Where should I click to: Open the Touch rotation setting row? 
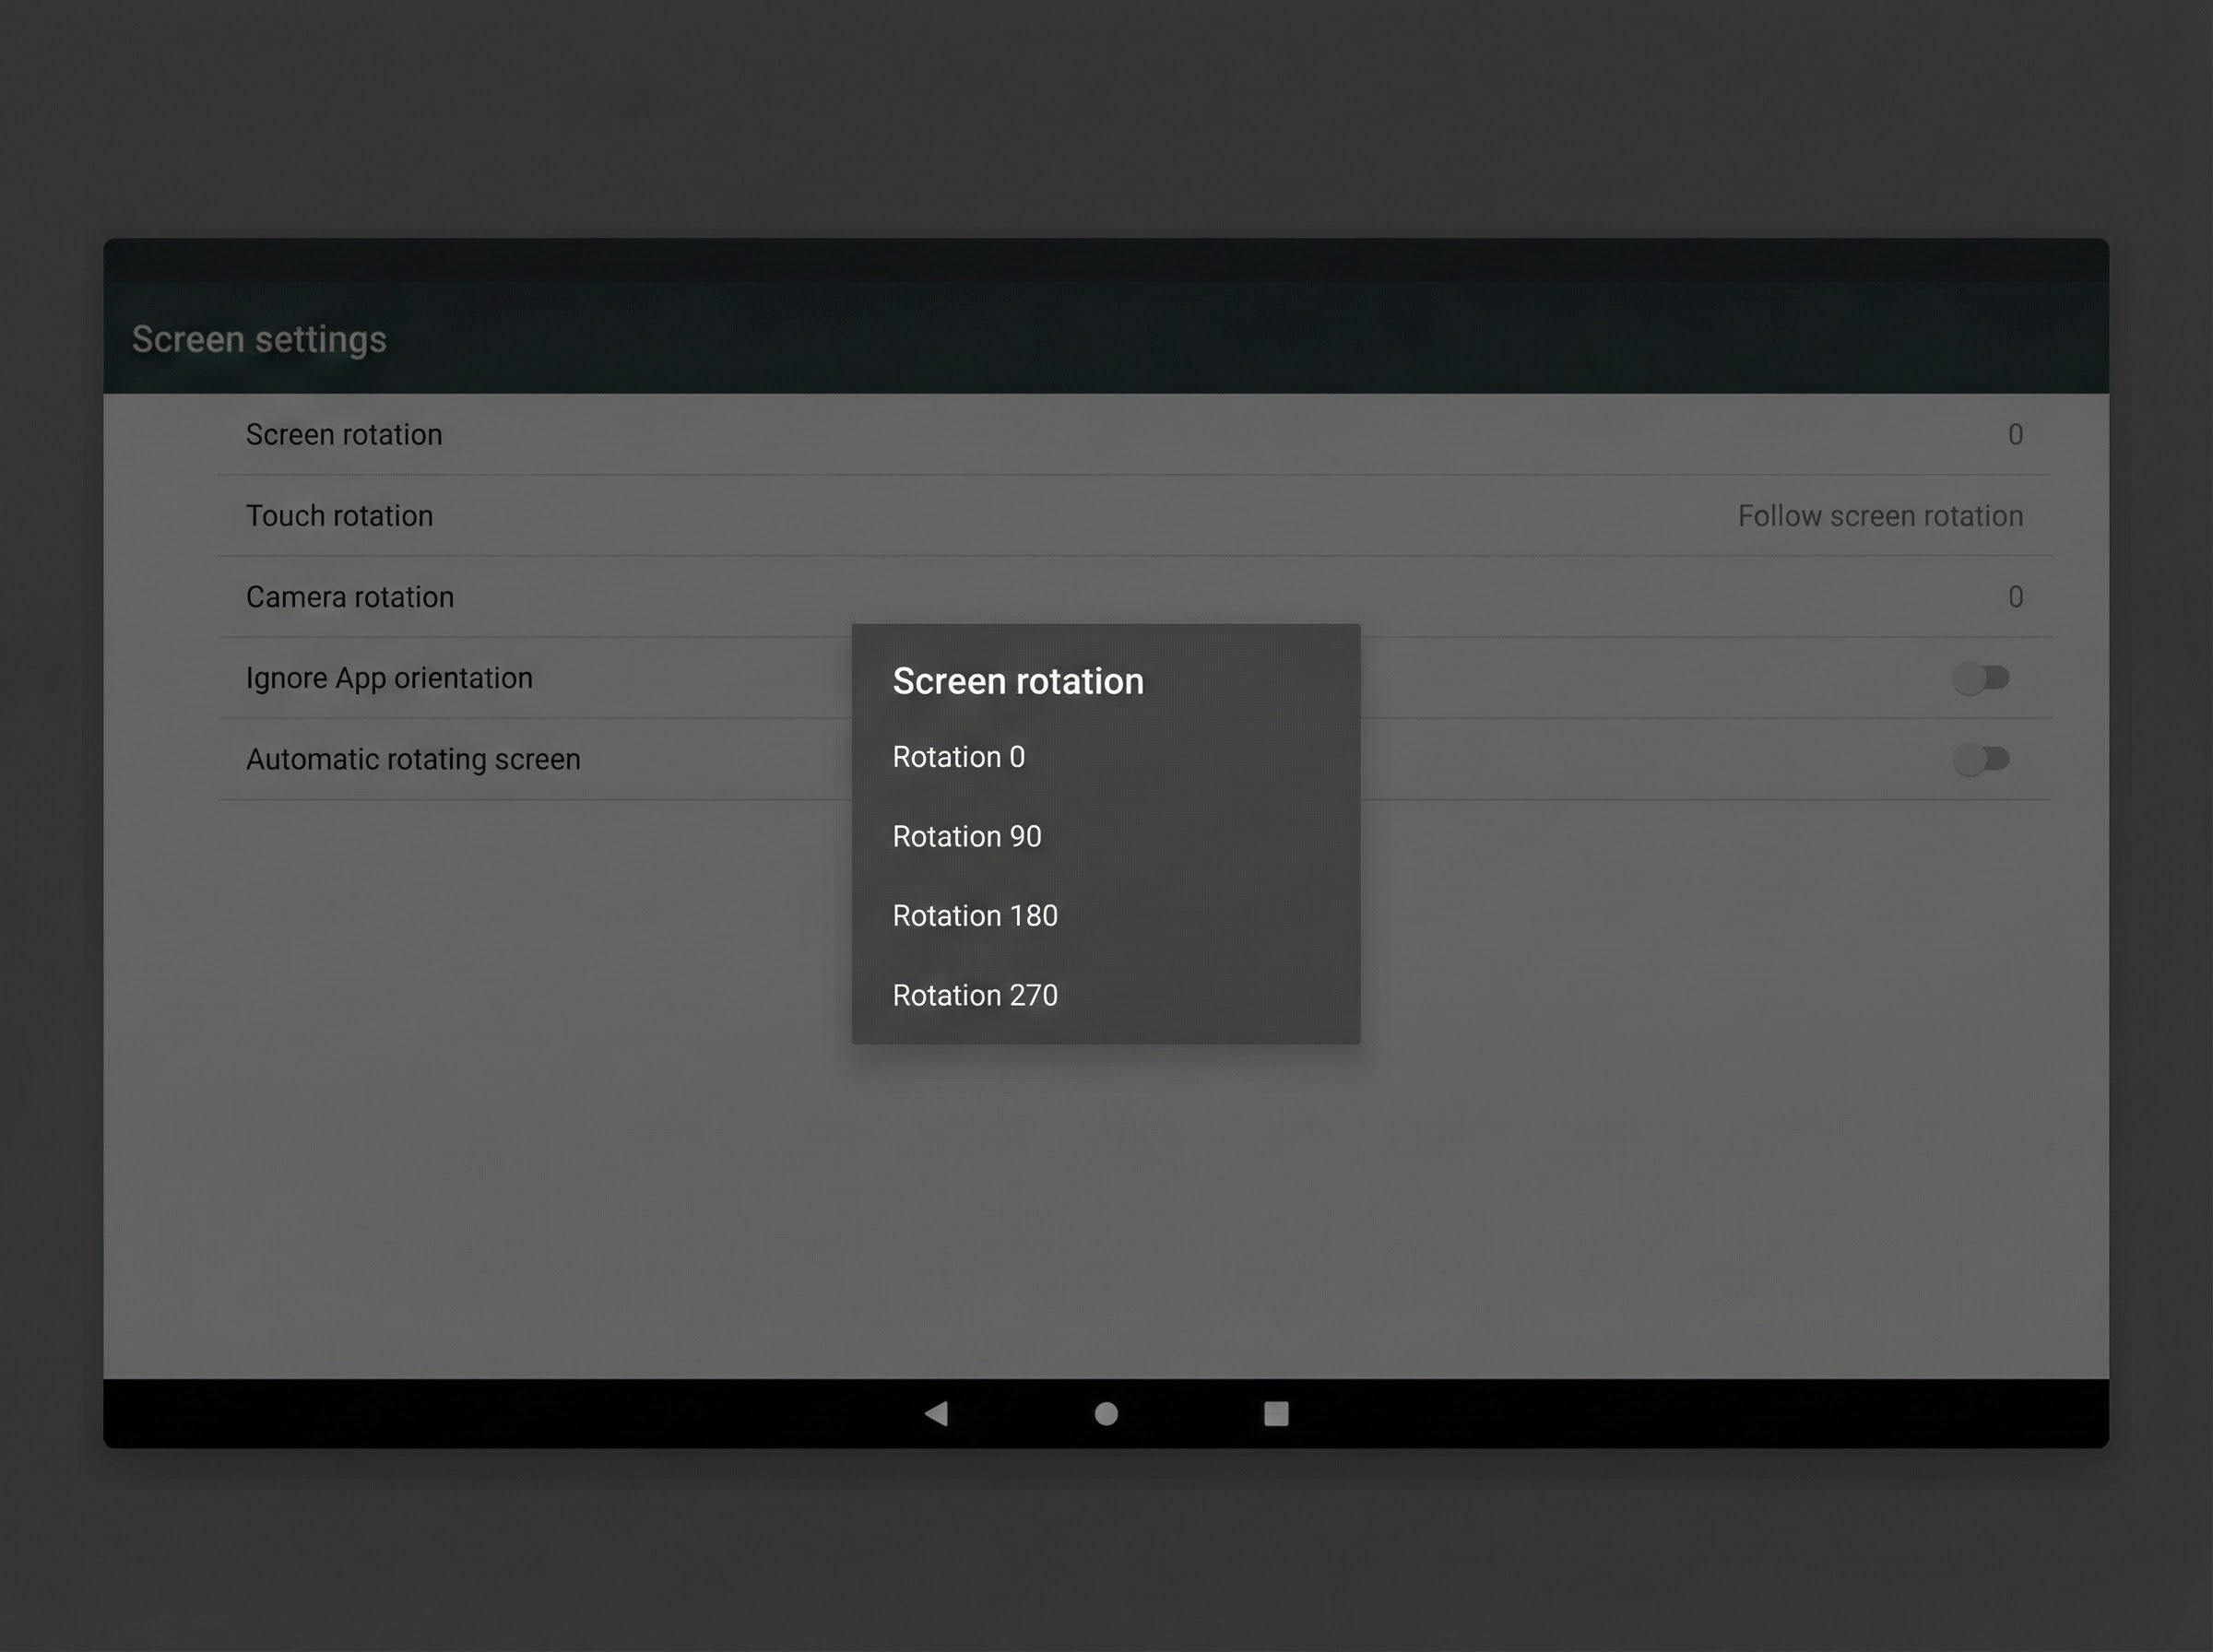[339, 516]
